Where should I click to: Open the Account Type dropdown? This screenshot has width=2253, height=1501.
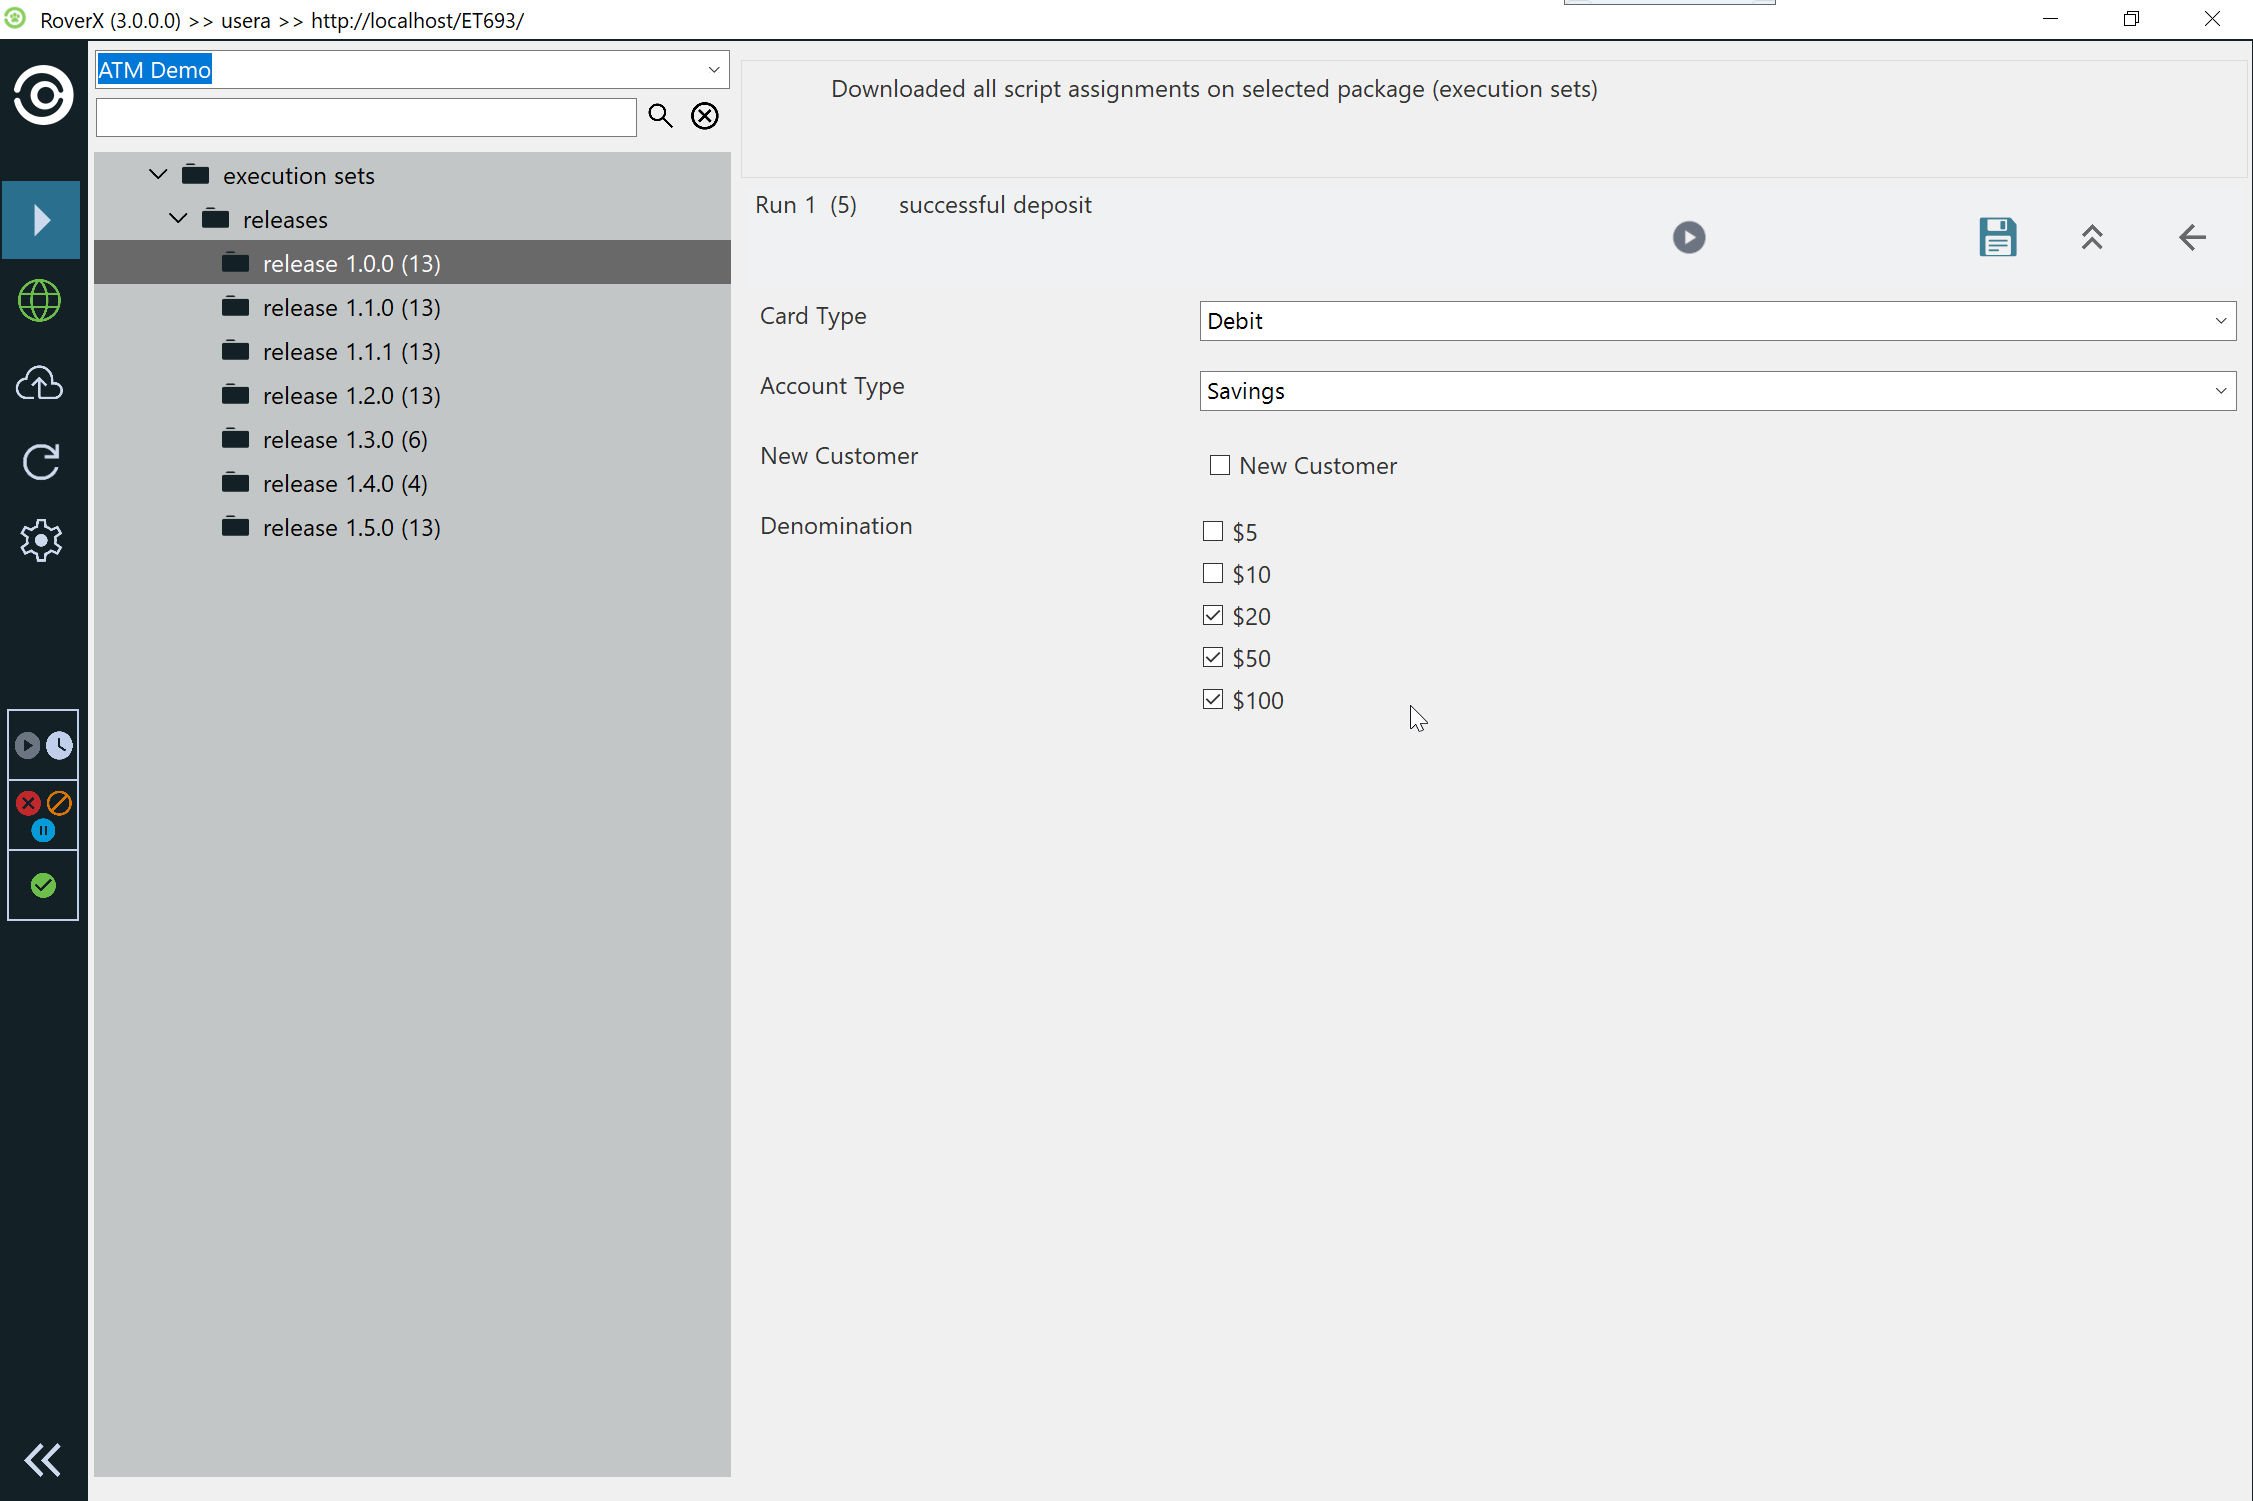1716,391
